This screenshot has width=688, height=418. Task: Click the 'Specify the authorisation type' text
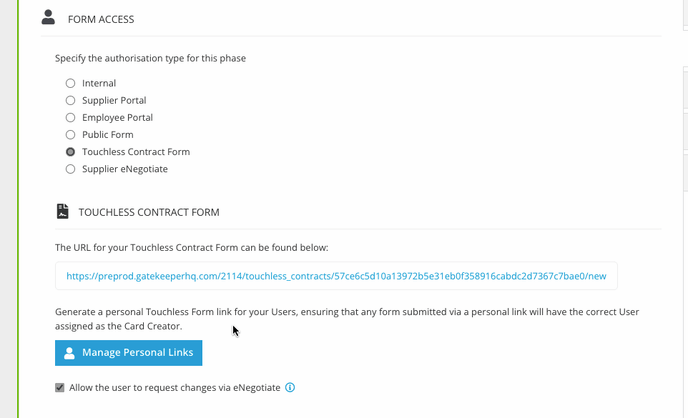tap(150, 58)
